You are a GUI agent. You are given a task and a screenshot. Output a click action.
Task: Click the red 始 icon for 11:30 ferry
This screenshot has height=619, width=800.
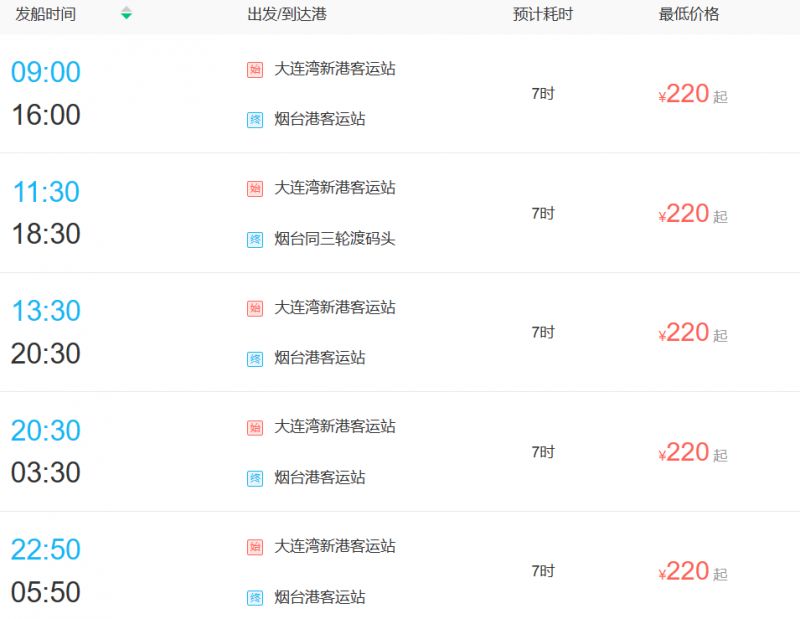tap(255, 189)
